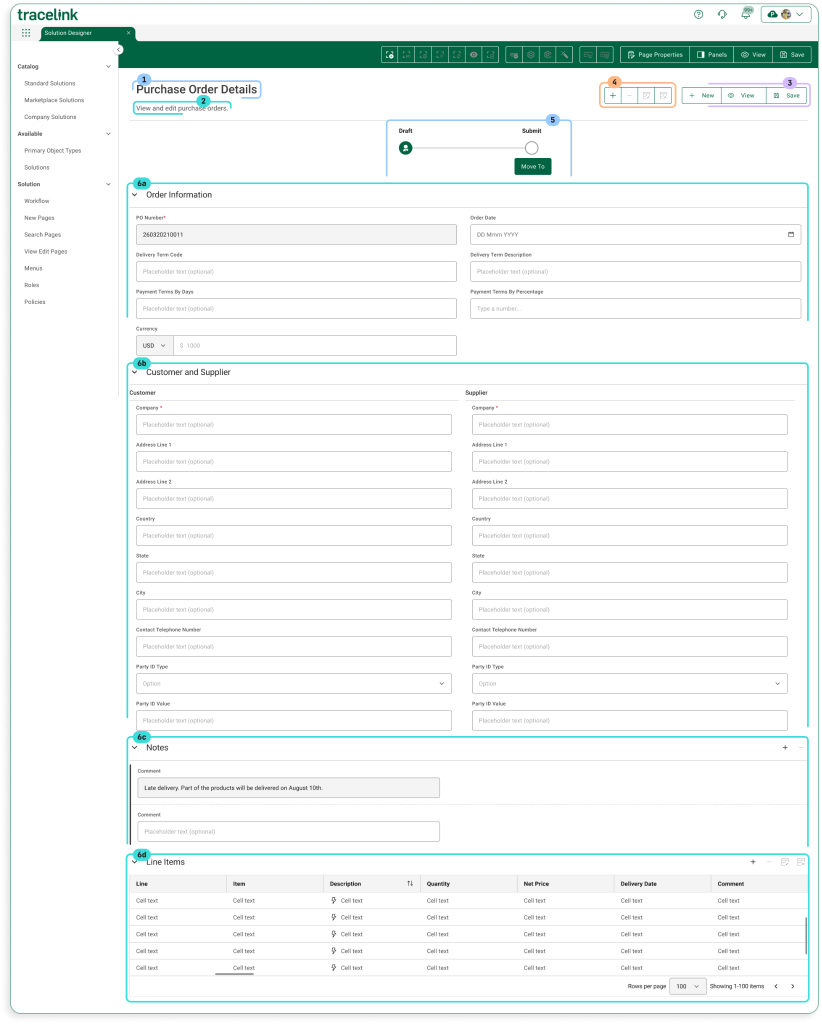Screen dimensions: 822x1024
Task: Collapse the Notes section
Action: 134,748
